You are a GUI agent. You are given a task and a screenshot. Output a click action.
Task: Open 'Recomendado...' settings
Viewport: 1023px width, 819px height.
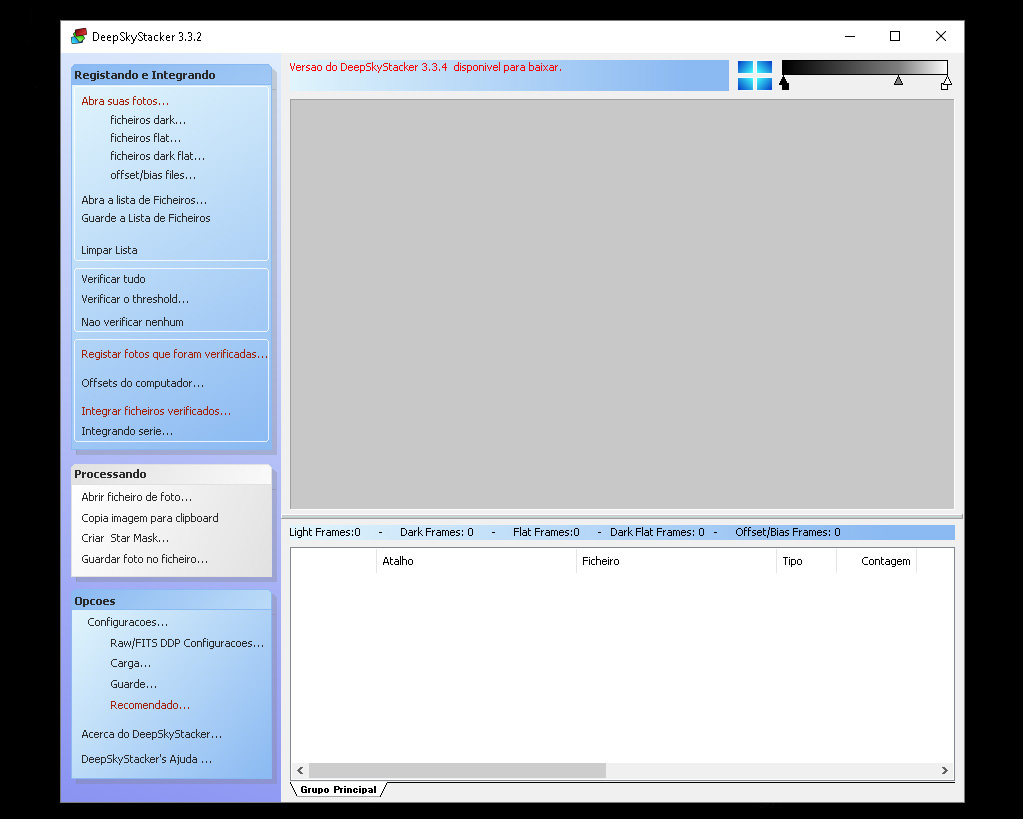(x=149, y=705)
